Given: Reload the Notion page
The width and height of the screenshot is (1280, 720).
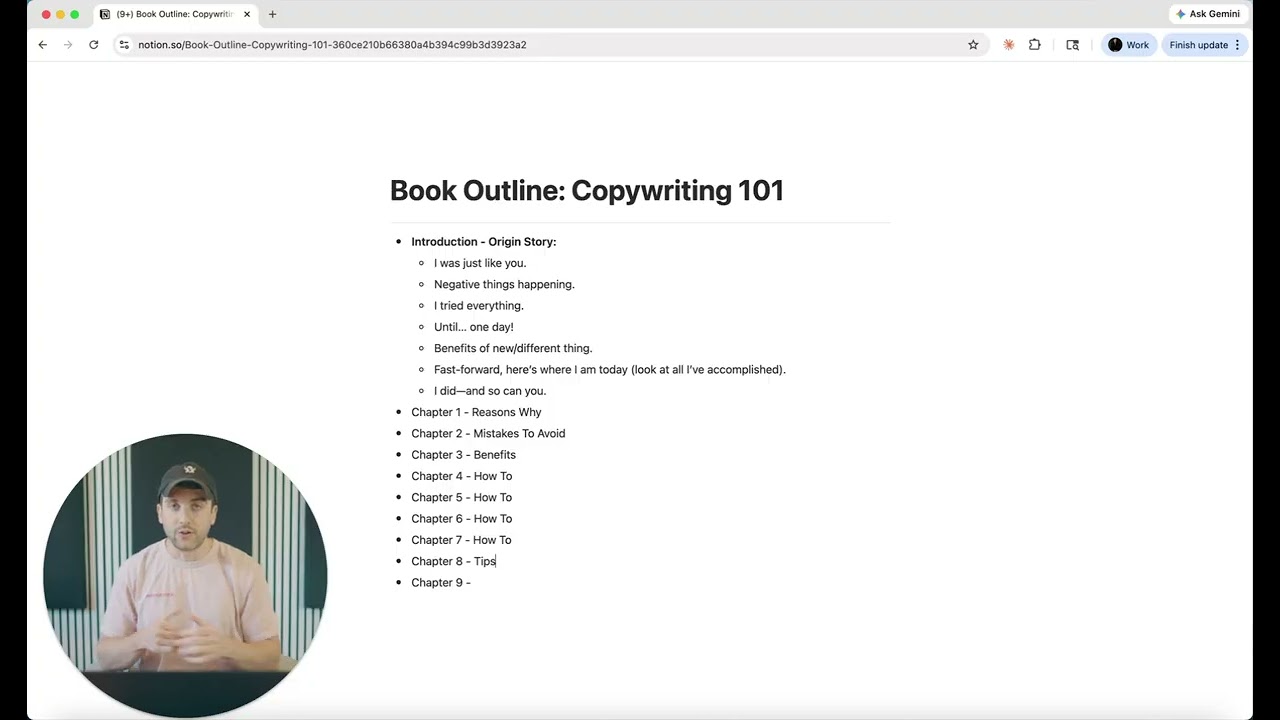Looking at the screenshot, I should [94, 45].
